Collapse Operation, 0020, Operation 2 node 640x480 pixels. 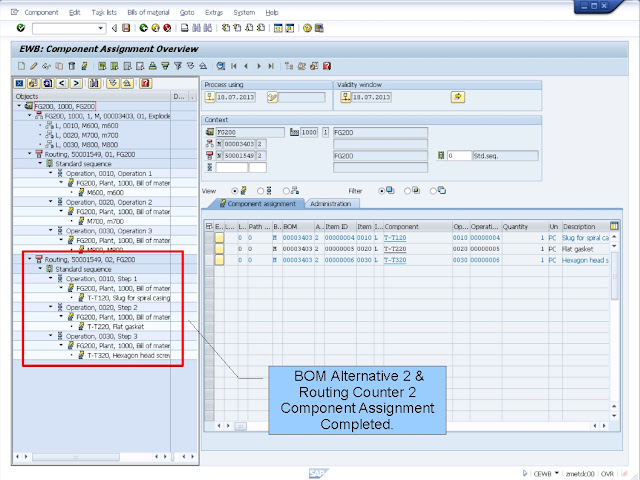pos(51,202)
